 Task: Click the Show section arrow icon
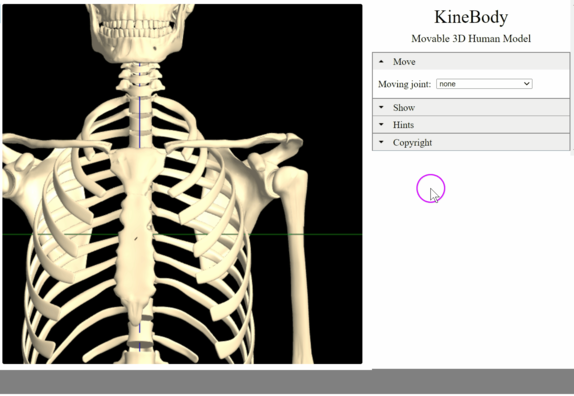coord(381,107)
